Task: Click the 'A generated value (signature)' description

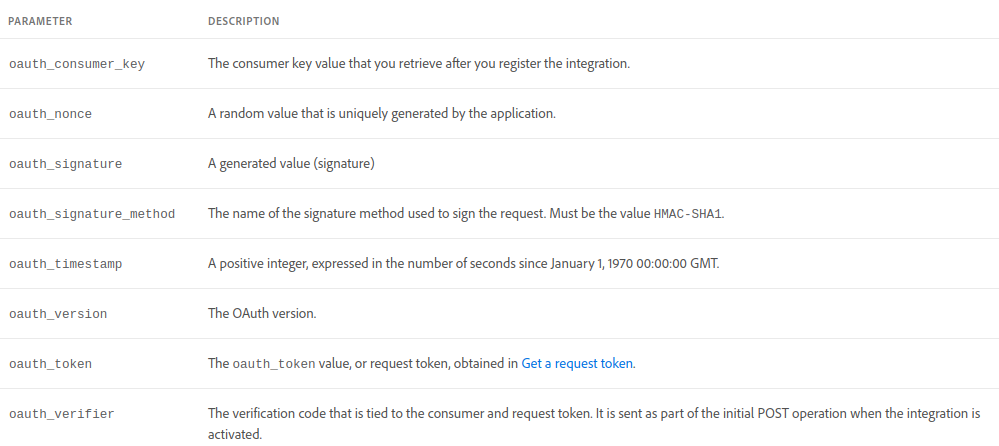Action: coord(291,164)
